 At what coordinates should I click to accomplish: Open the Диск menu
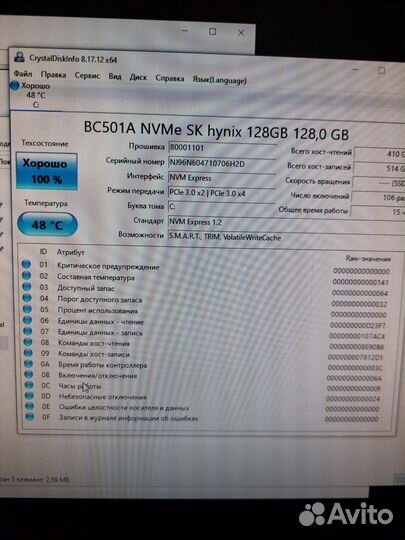tap(138, 77)
